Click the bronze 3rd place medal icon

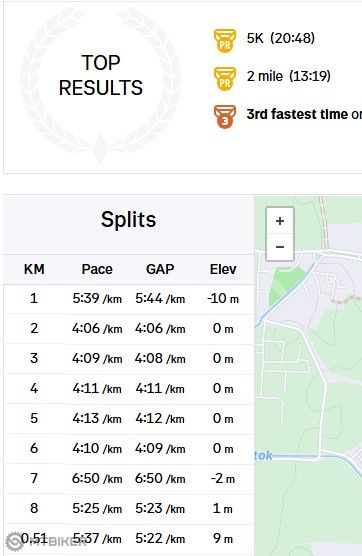pyautogui.click(x=225, y=116)
